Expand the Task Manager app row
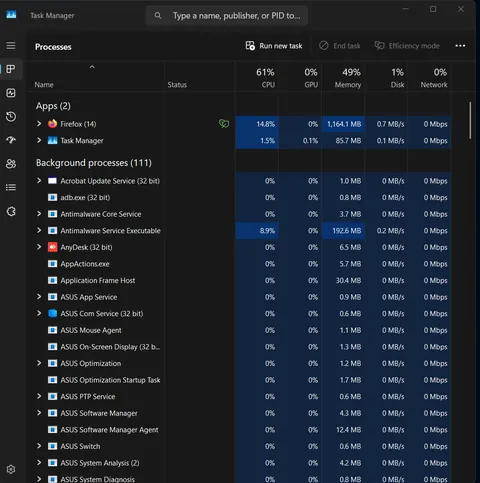The height and width of the screenshot is (483, 480). pos(39,140)
